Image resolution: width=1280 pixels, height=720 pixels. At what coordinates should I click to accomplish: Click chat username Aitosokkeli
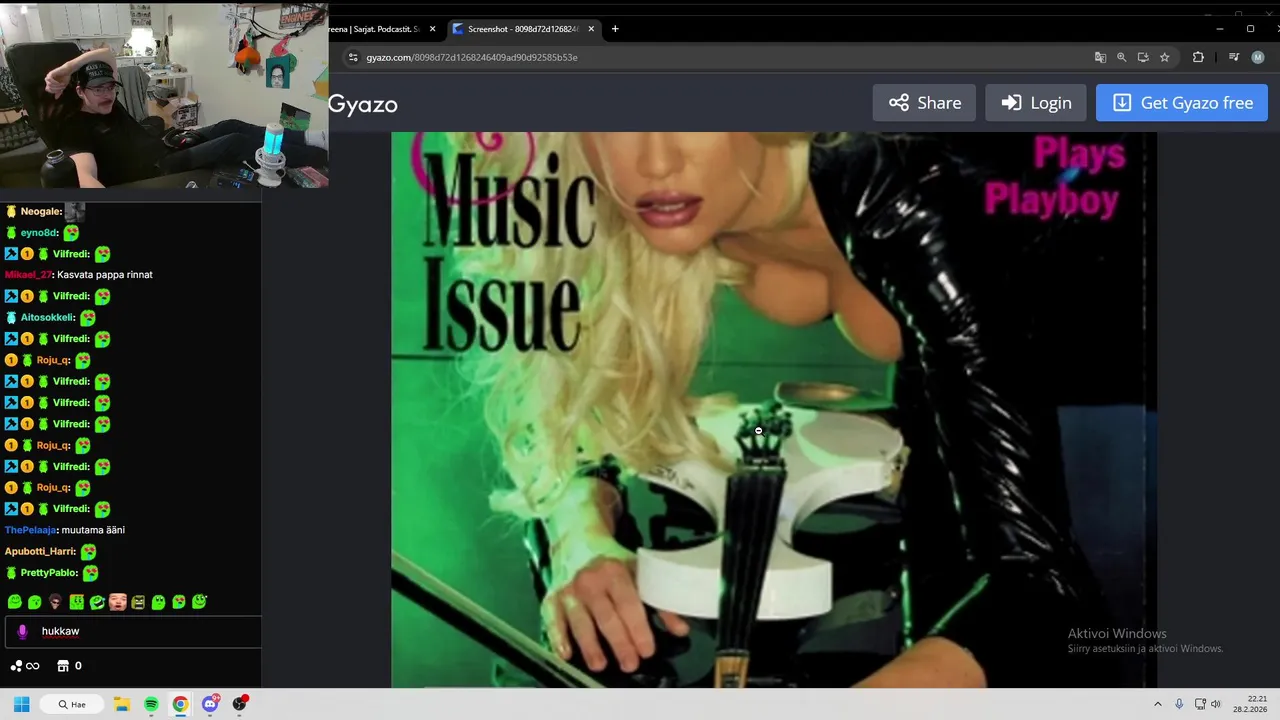tap(48, 318)
